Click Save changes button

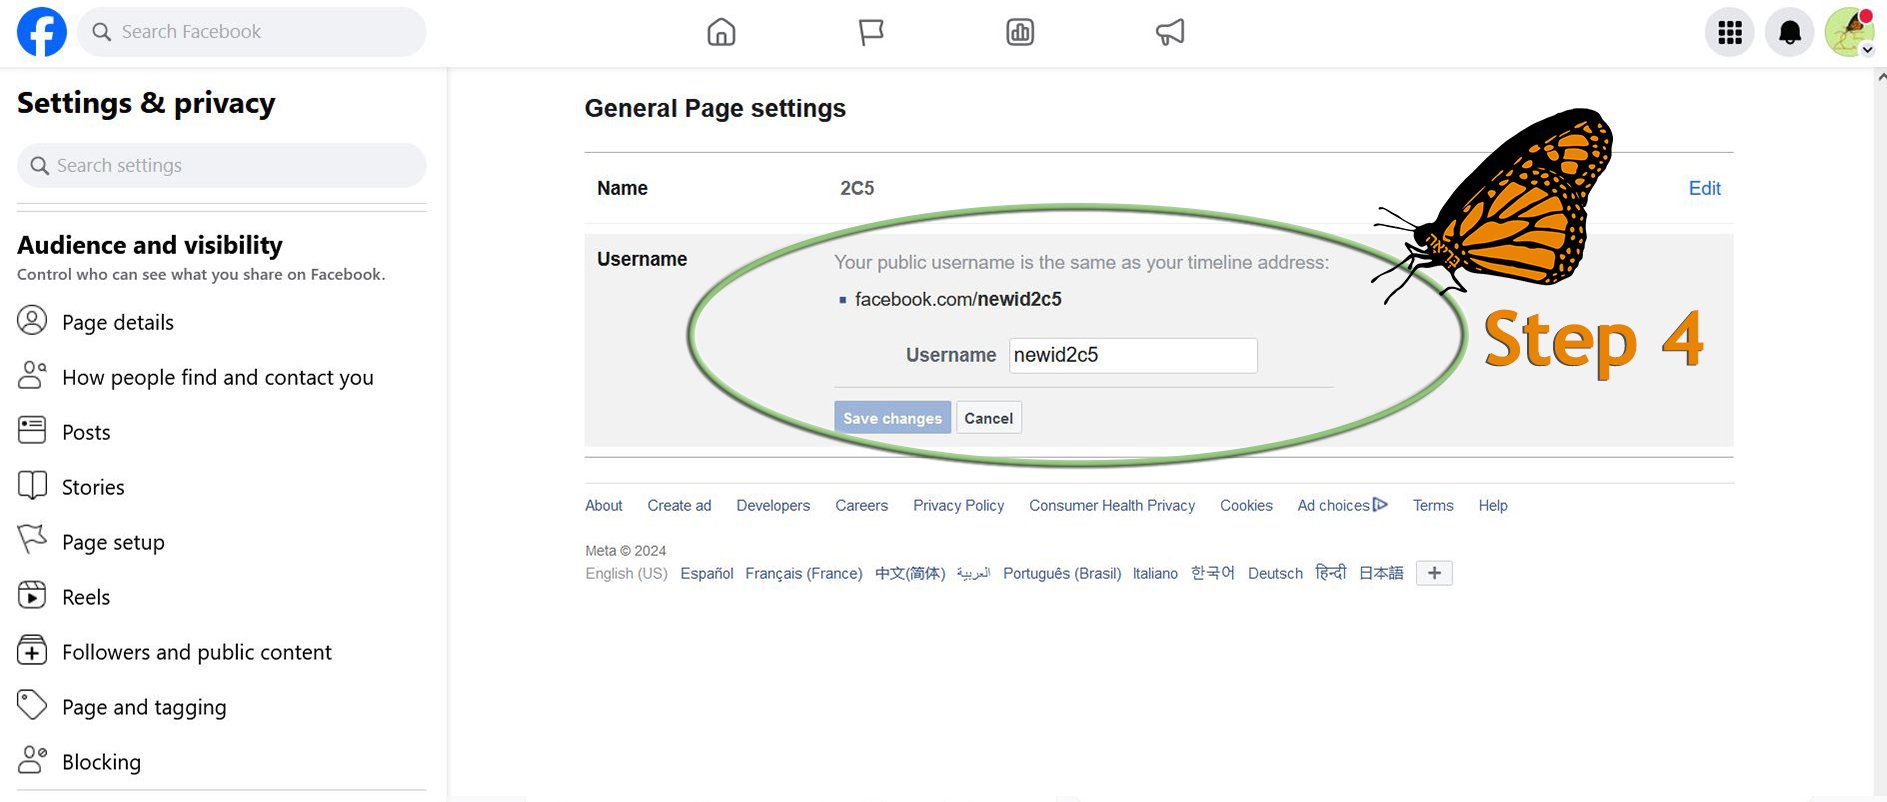pos(892,418)
